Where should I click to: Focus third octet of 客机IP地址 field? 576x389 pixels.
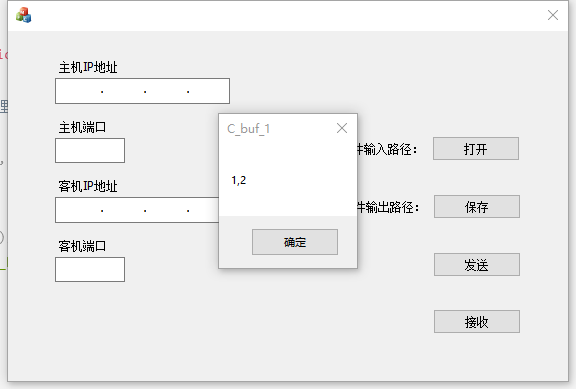[166, 210]
